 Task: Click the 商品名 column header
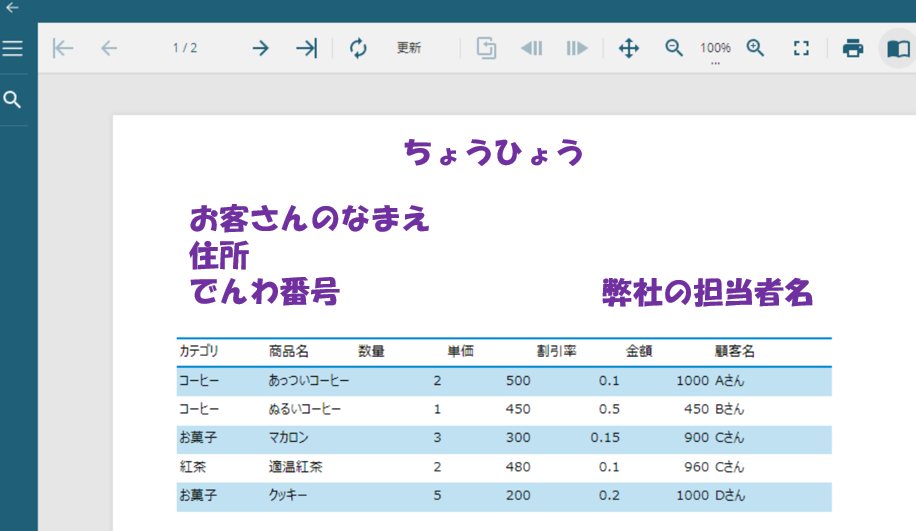click(289, 352)
